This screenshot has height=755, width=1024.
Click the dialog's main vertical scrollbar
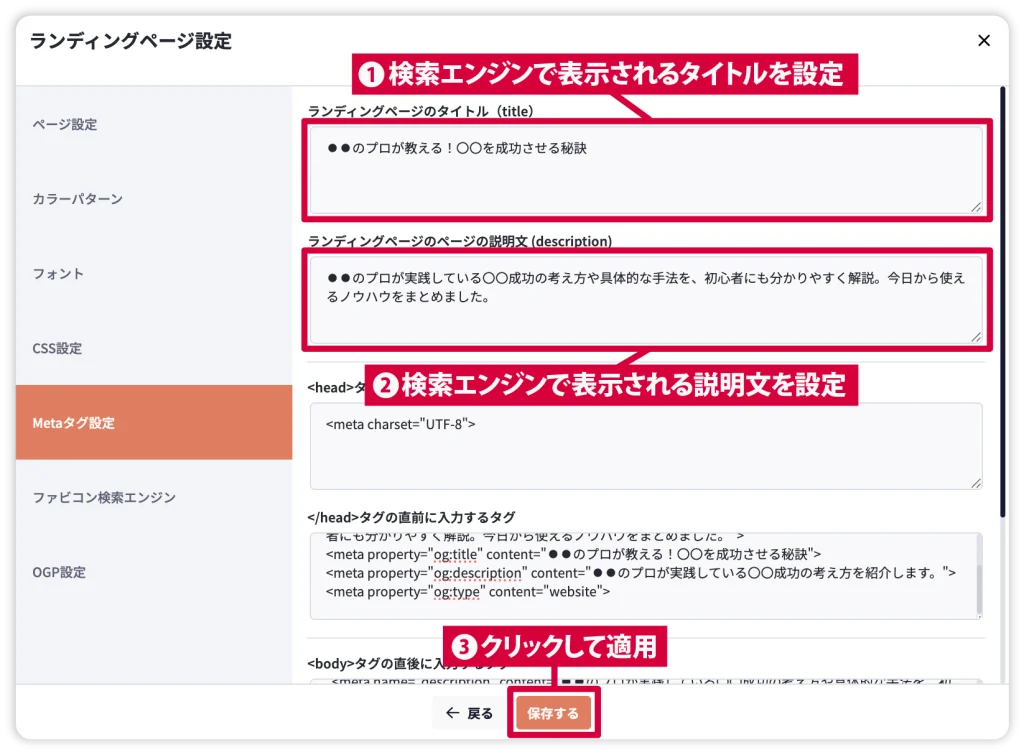click(x=1002, y=300)
